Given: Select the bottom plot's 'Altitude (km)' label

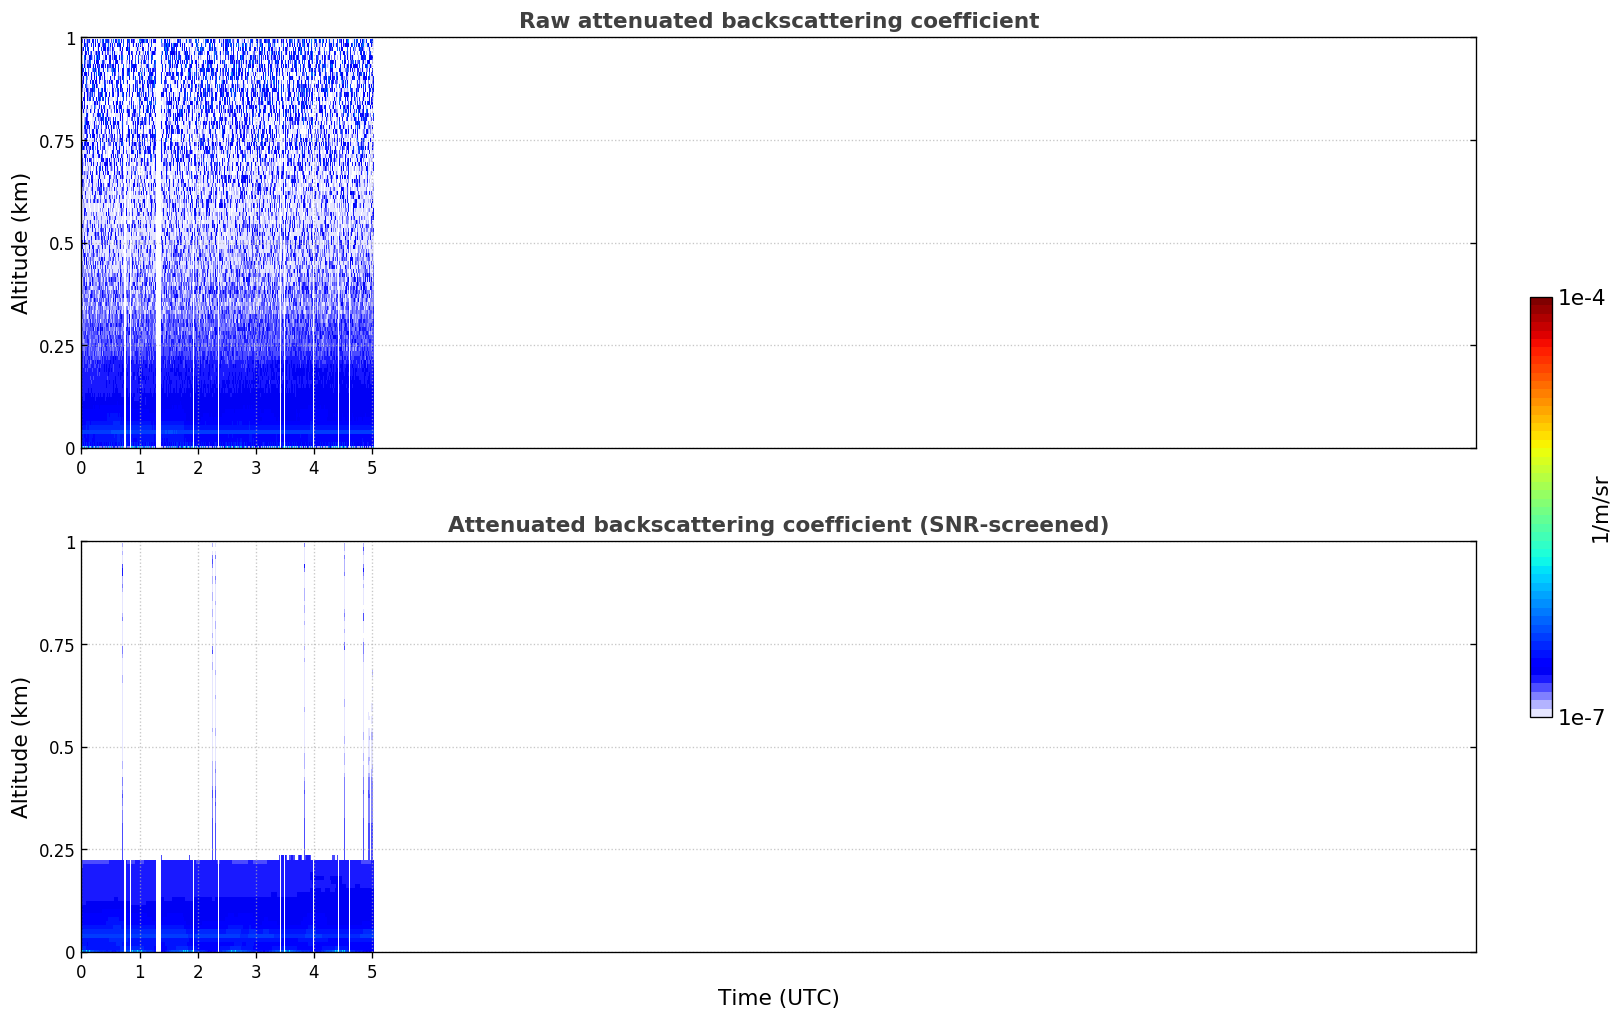Looking at the screenshot, I should [x=21, y=747].
